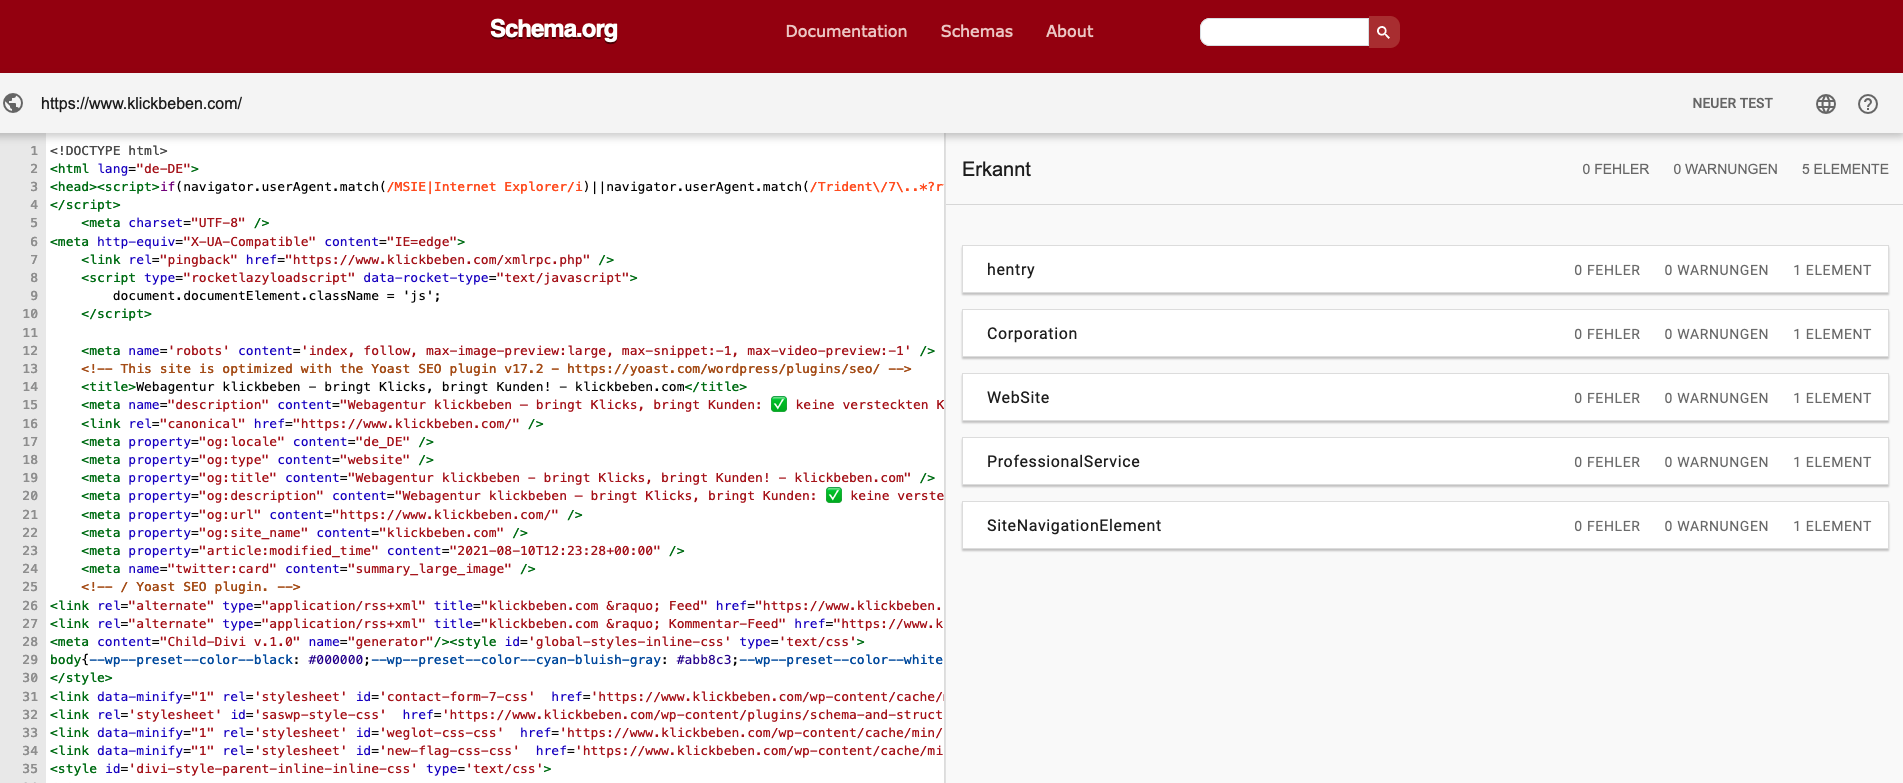The height and width of the screenshot is (783, 1903).
Task: Click the search magnifier button
Action: [1383, 32]
